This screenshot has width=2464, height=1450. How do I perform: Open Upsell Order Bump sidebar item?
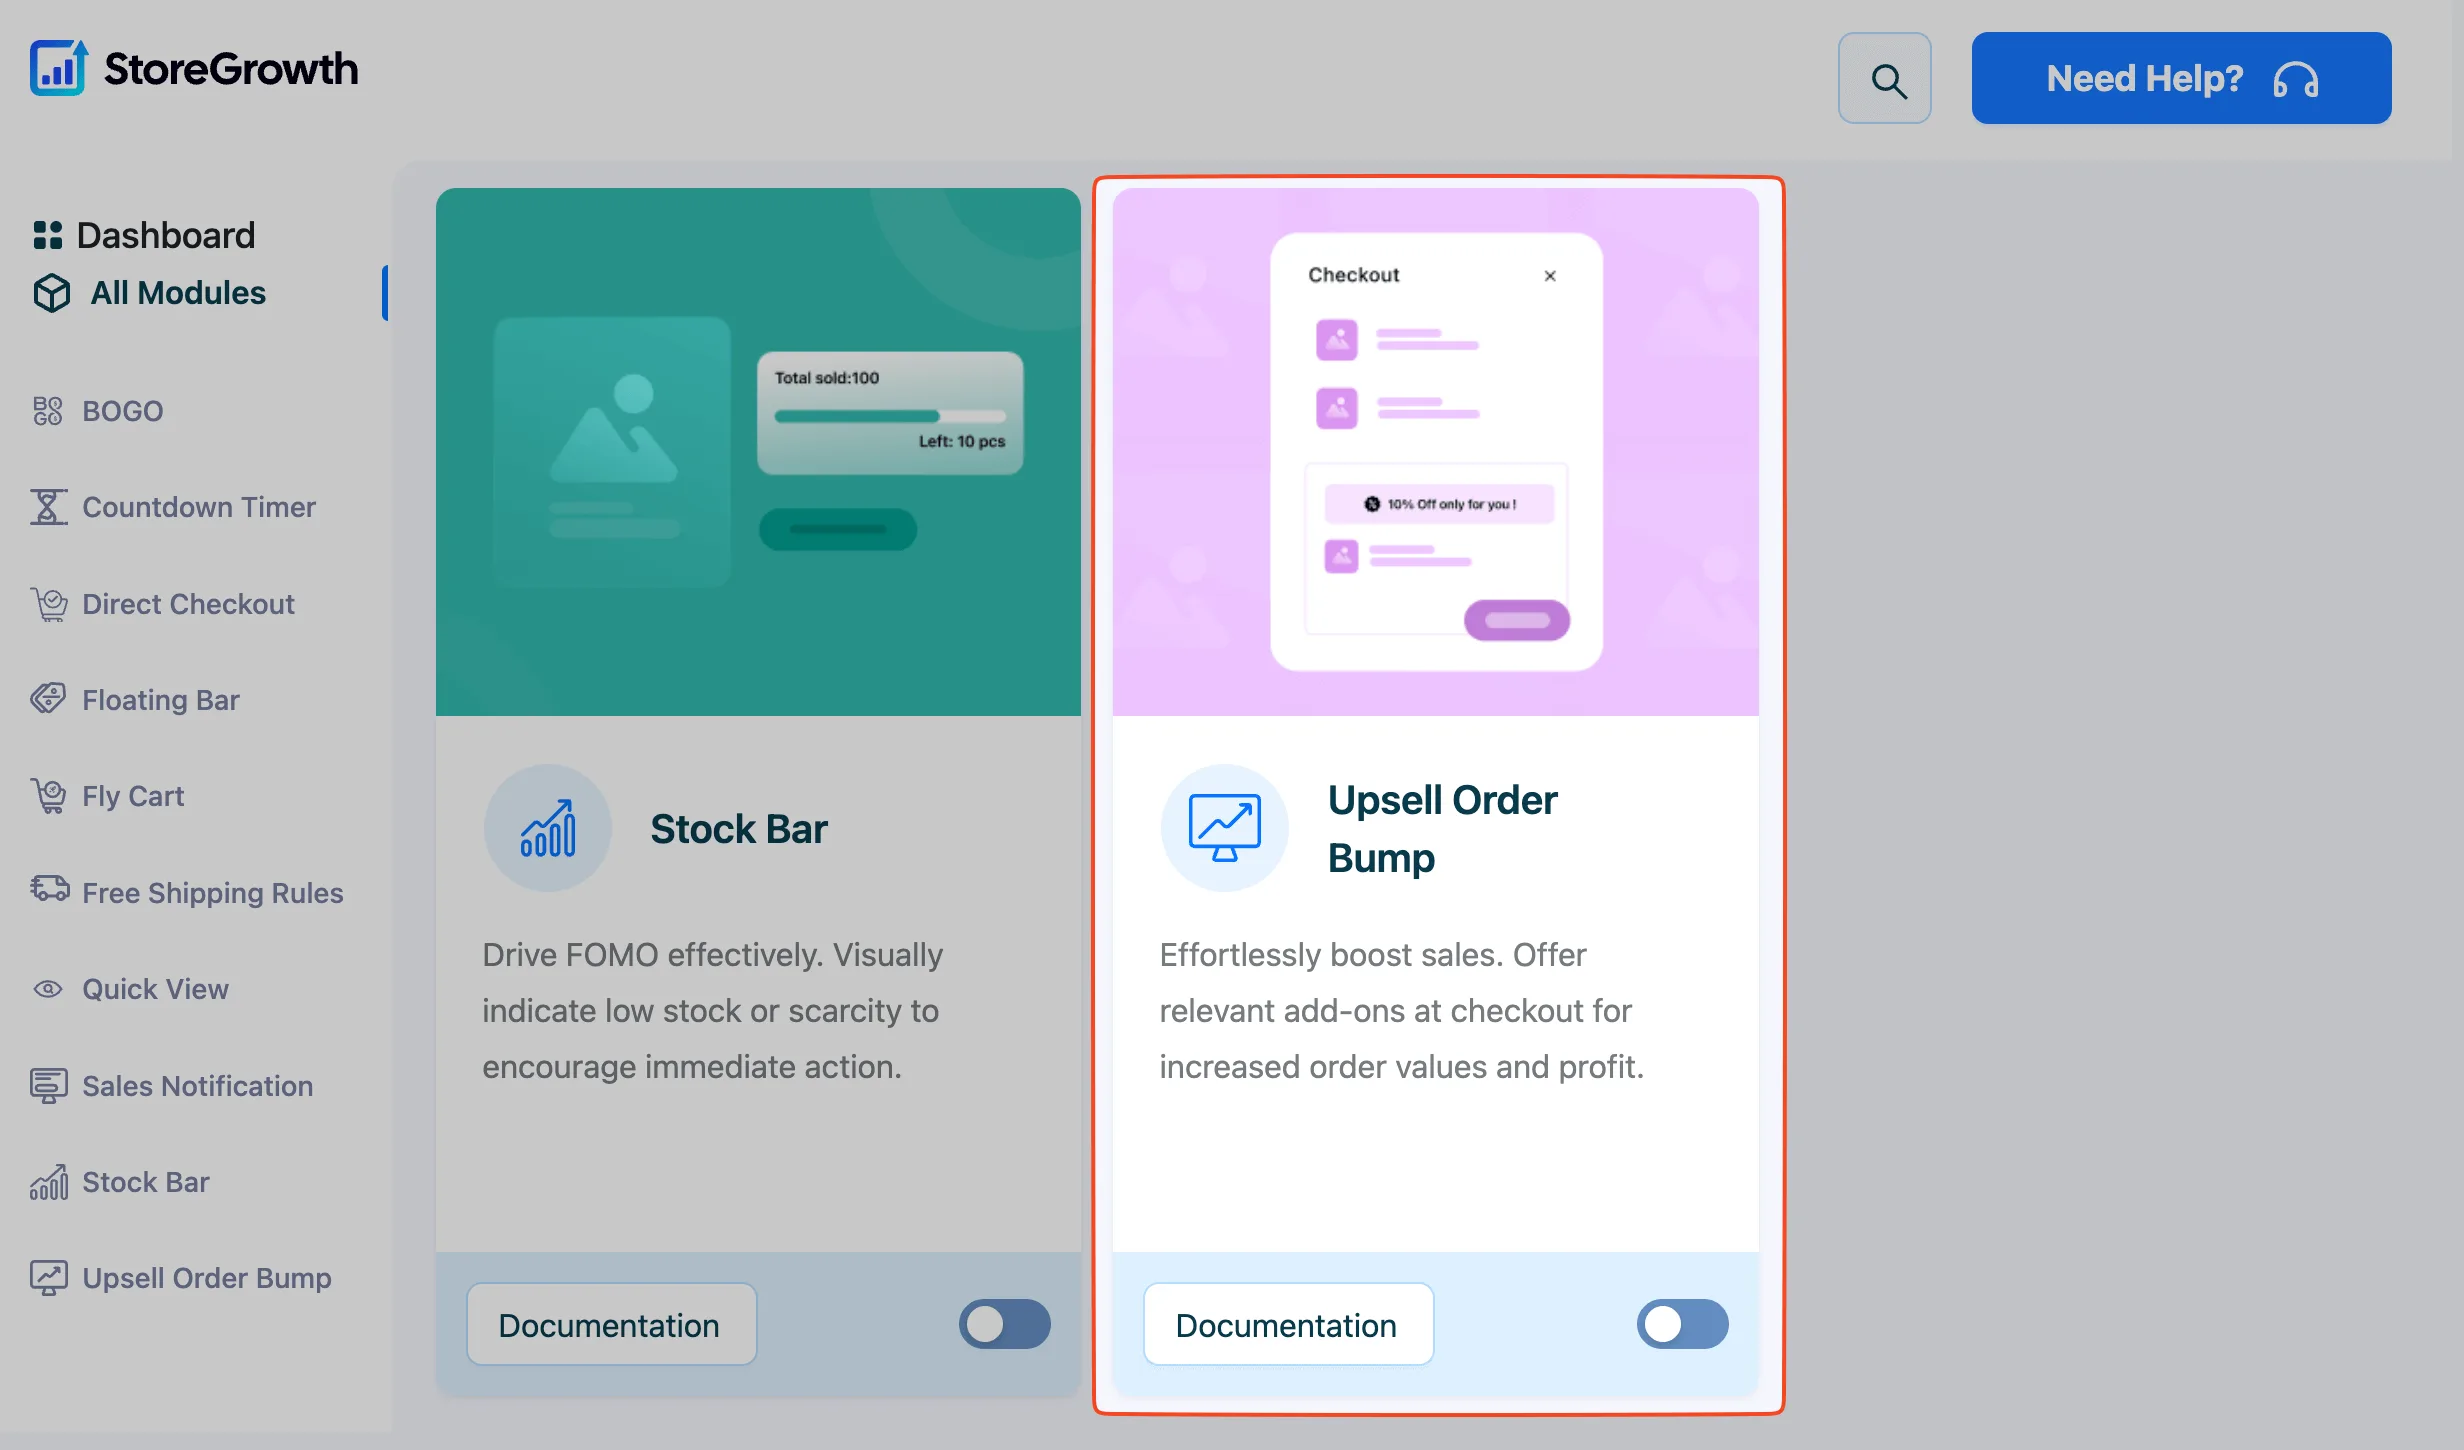tap(181, 1278)
